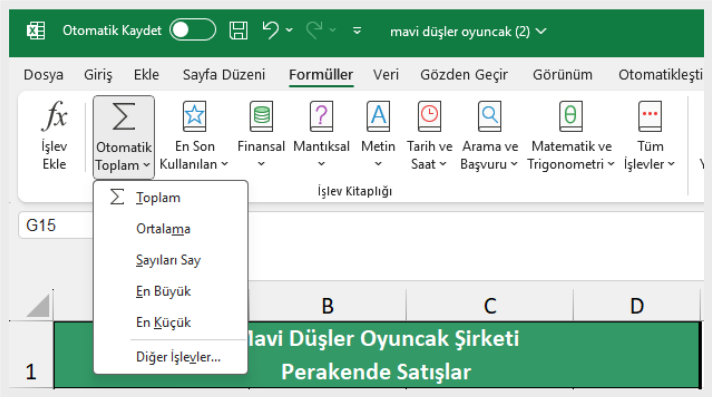The image size is (712, 397).
Task: Click the Name Box showing G15
Action: coord(55,225)
